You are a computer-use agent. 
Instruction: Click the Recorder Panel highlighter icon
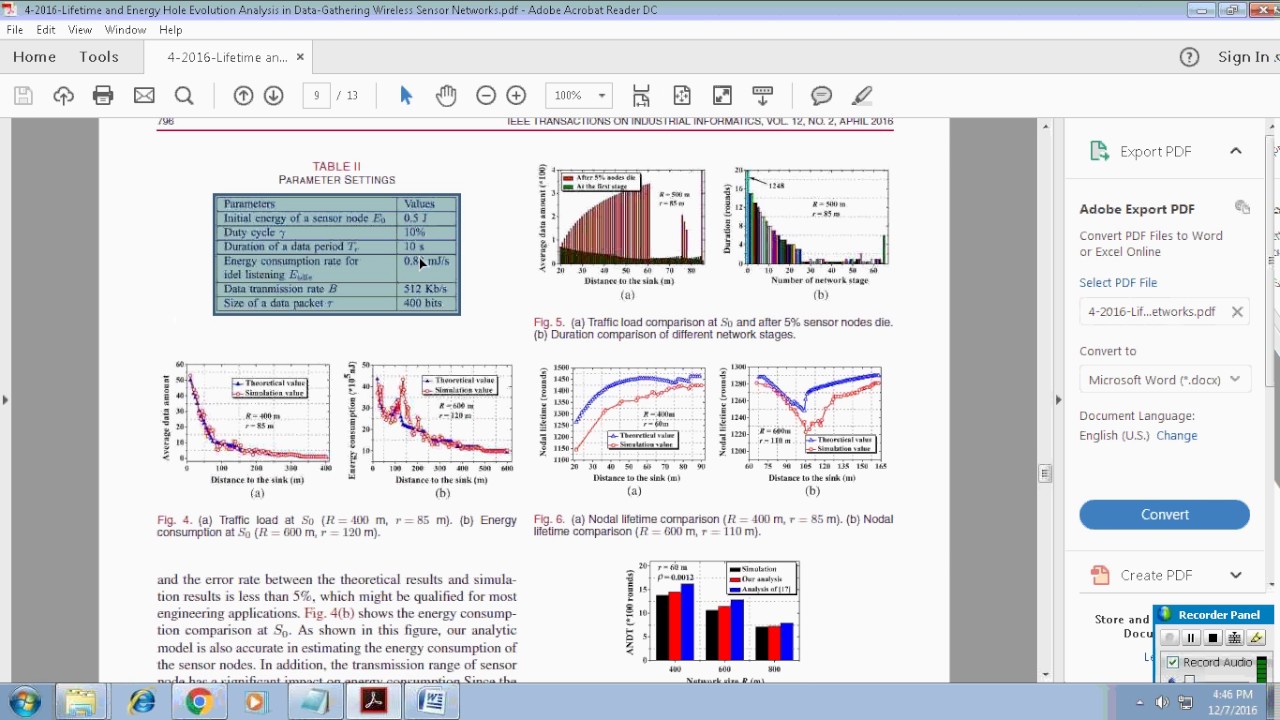tap(1257, 638)
